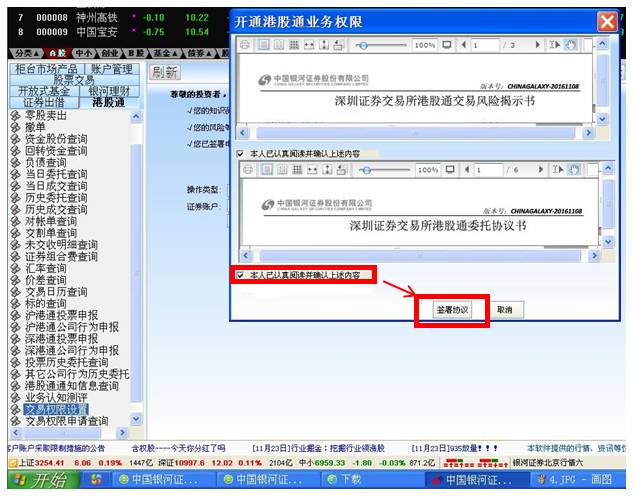This screenshot has height=496, width=634.
Task: Fit height in risk disclosure viewer toolbar
Action: click(324, 45)
